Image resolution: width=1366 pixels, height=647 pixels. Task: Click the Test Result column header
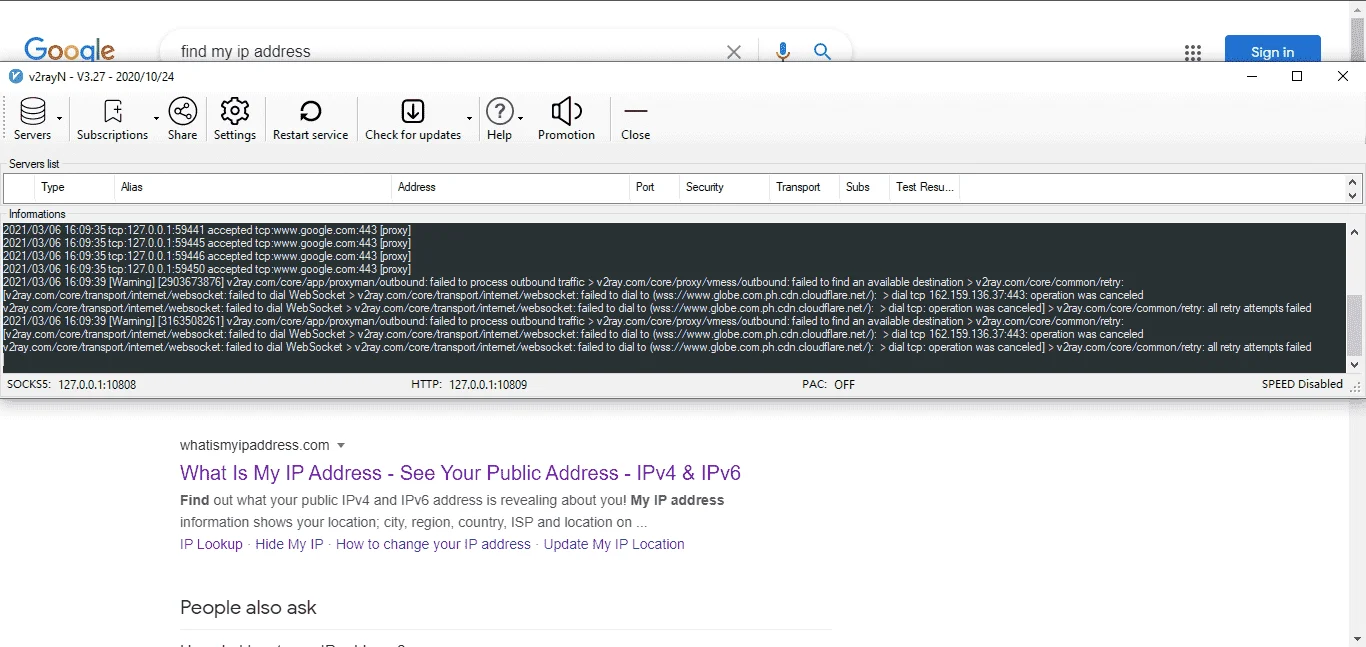(924, 187)
